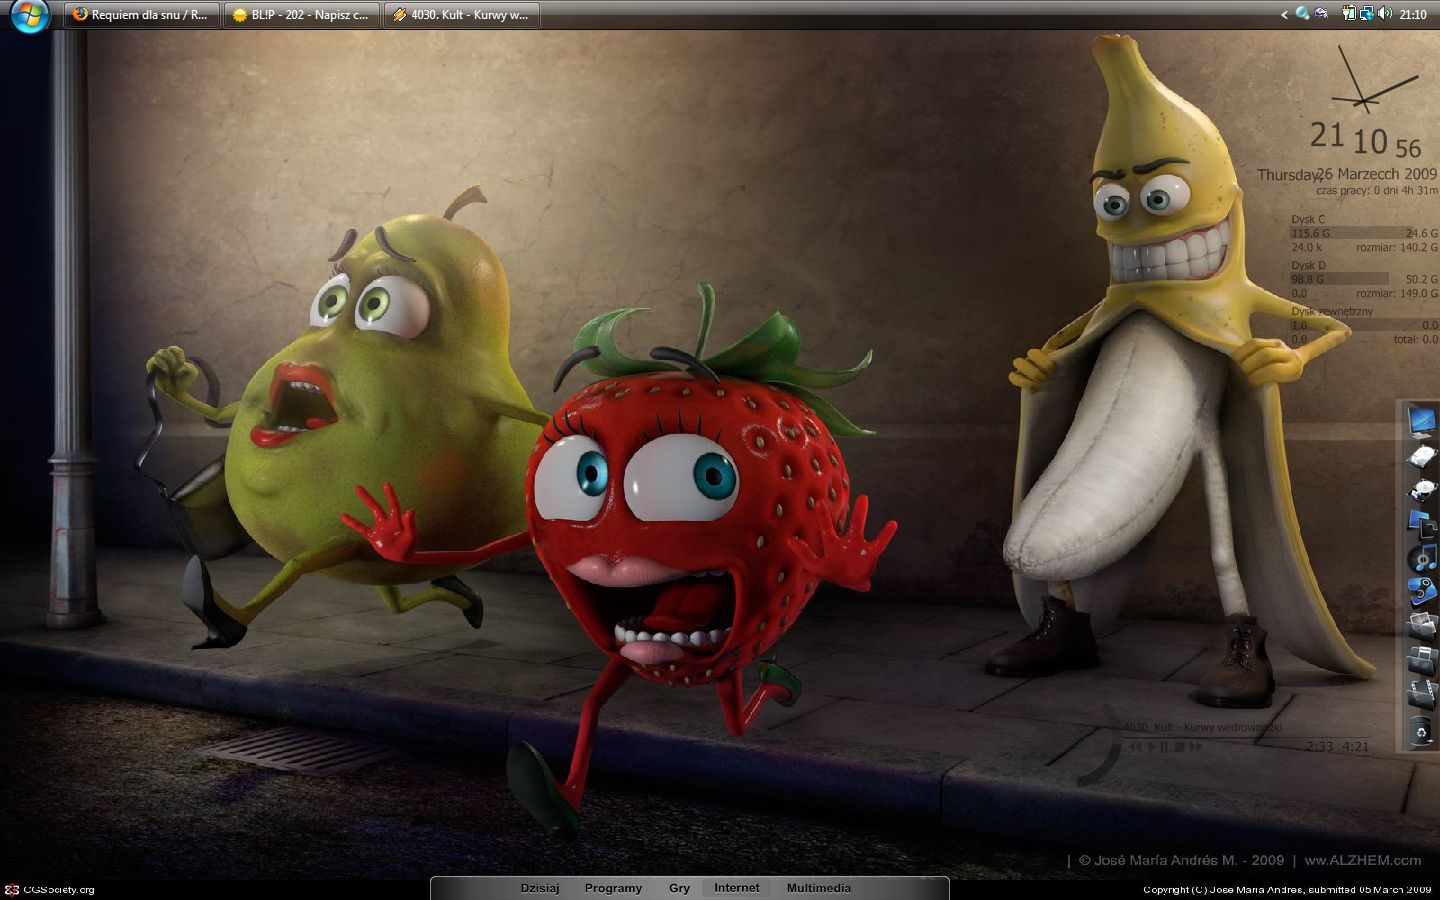Click the music widget track progress line
Viewport: 1440px width, 900px height.
tap(1247, 737)
